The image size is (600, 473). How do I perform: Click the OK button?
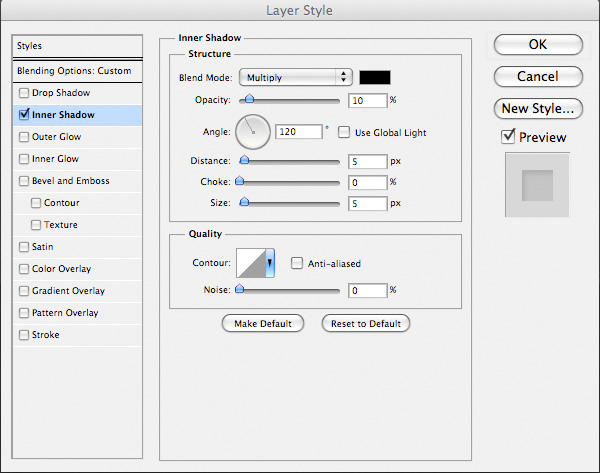pos(538,45)
